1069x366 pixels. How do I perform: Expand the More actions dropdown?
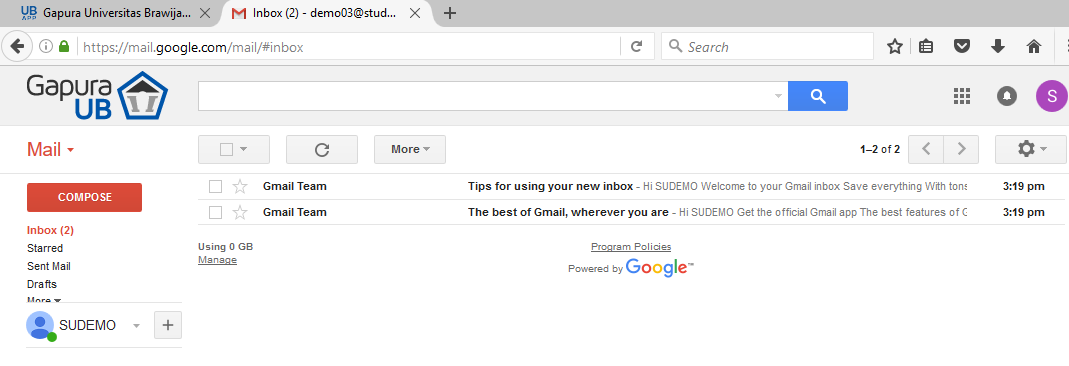coord(410,149)
